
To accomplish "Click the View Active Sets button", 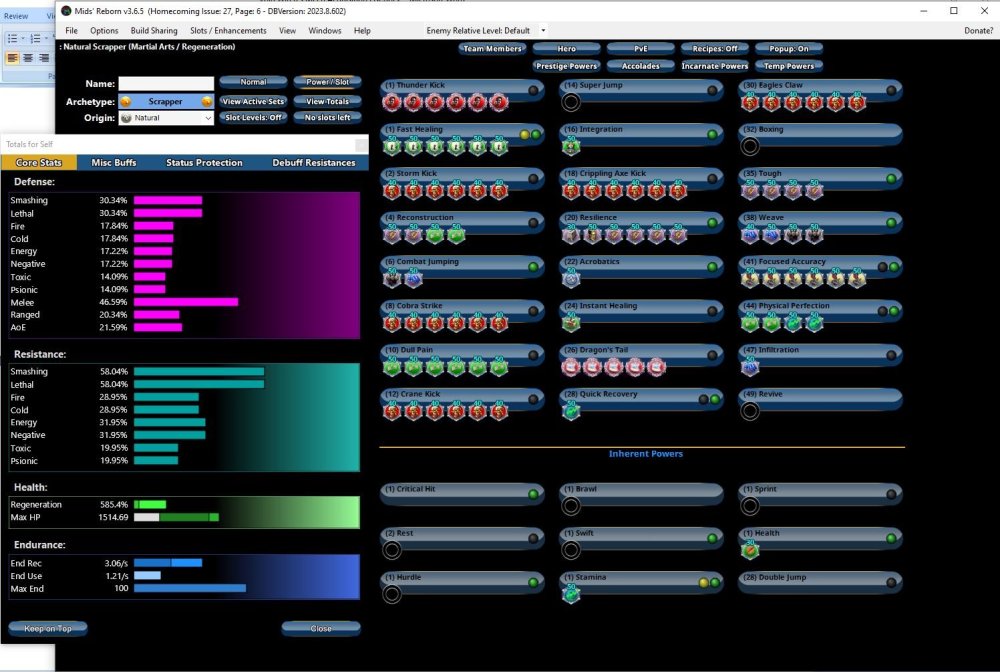I will [x=253, y=102].
